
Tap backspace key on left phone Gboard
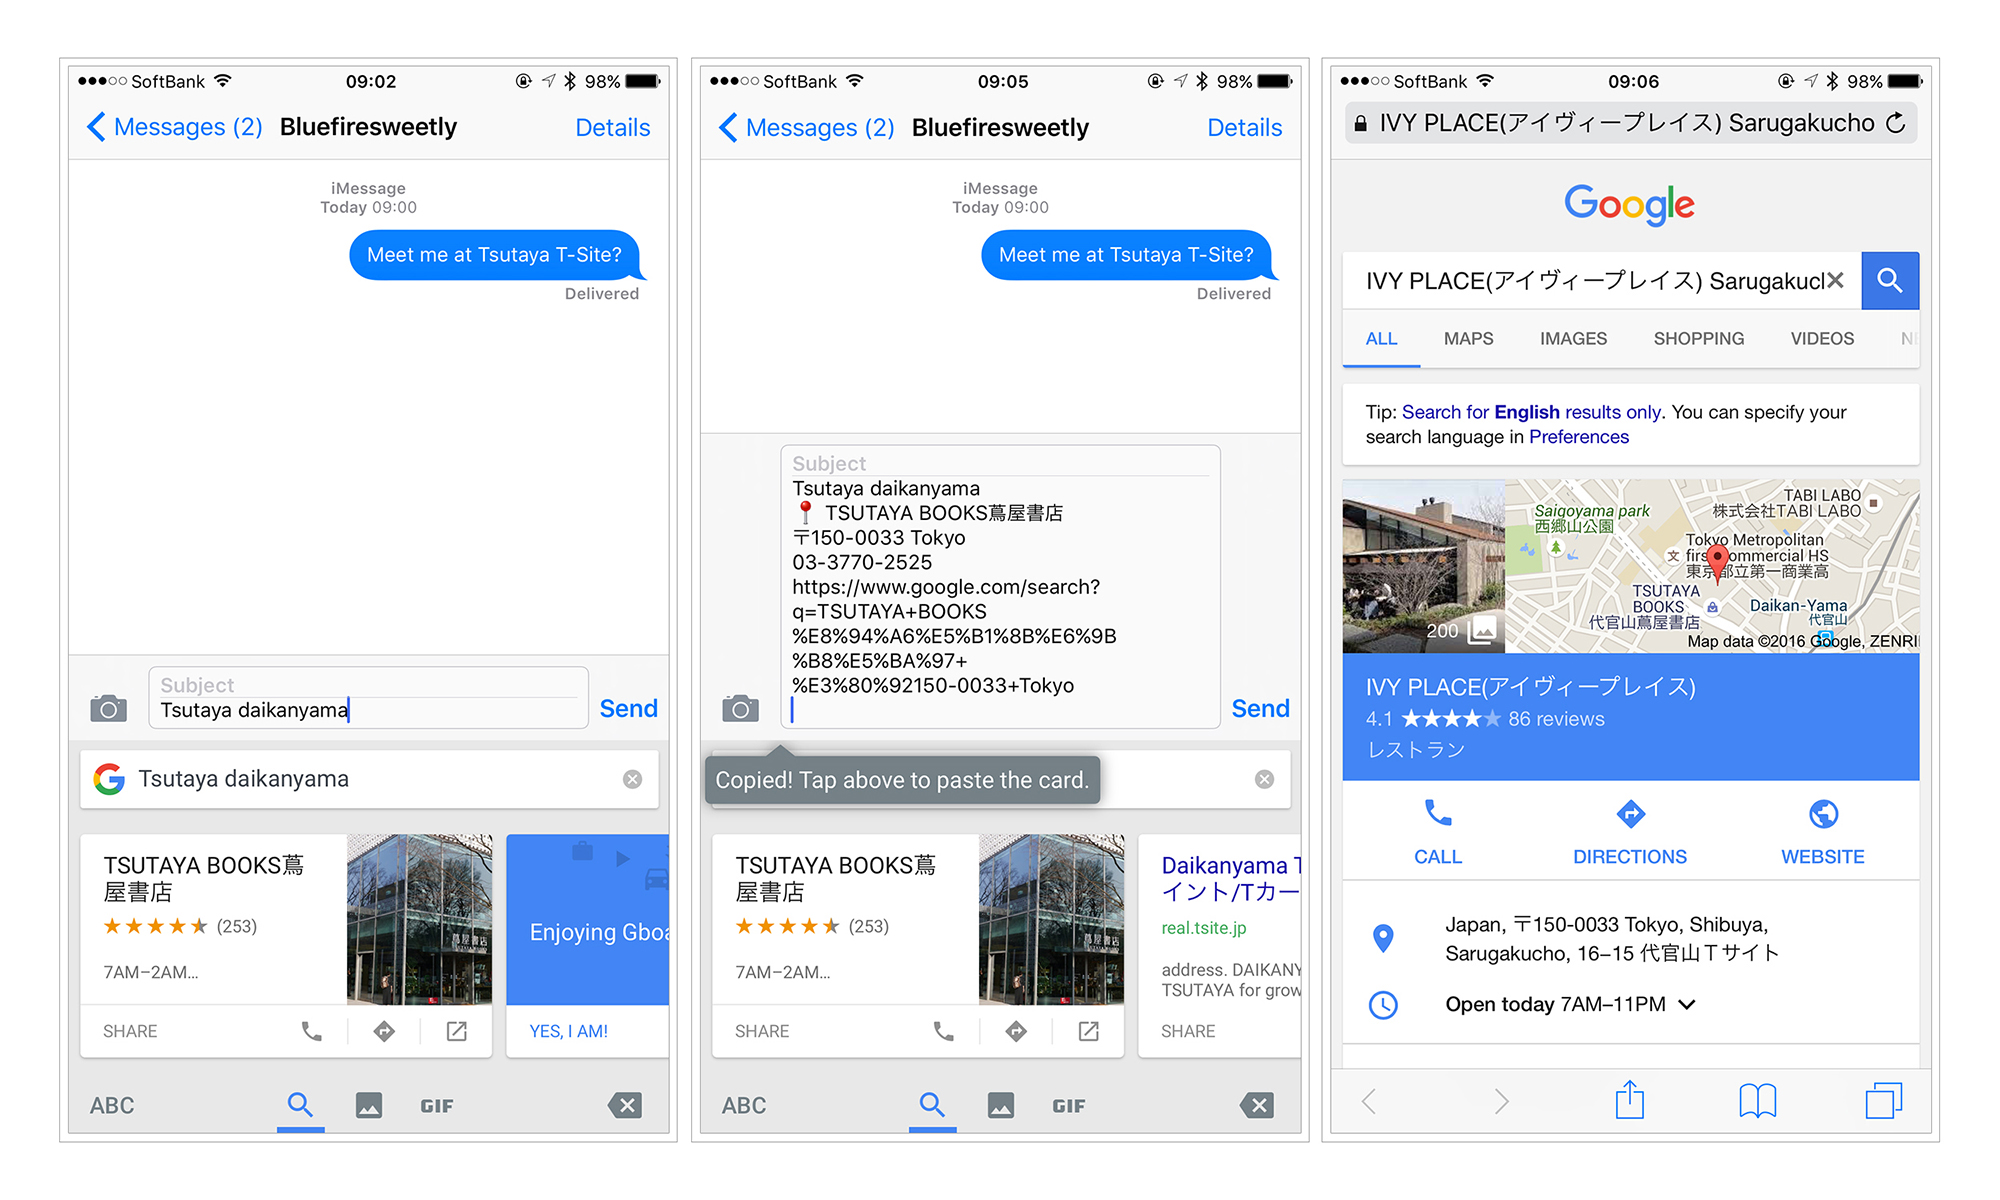click(625, 1105)
